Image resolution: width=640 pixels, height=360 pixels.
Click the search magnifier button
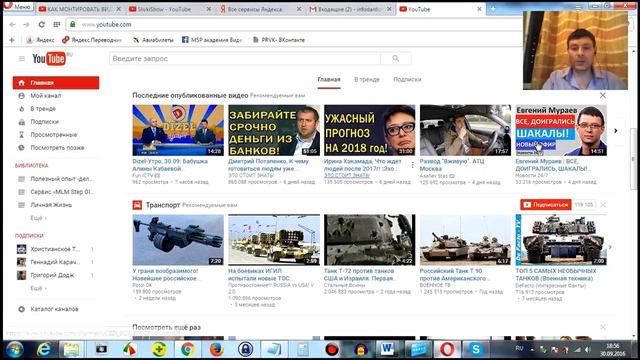coord(396,58)
